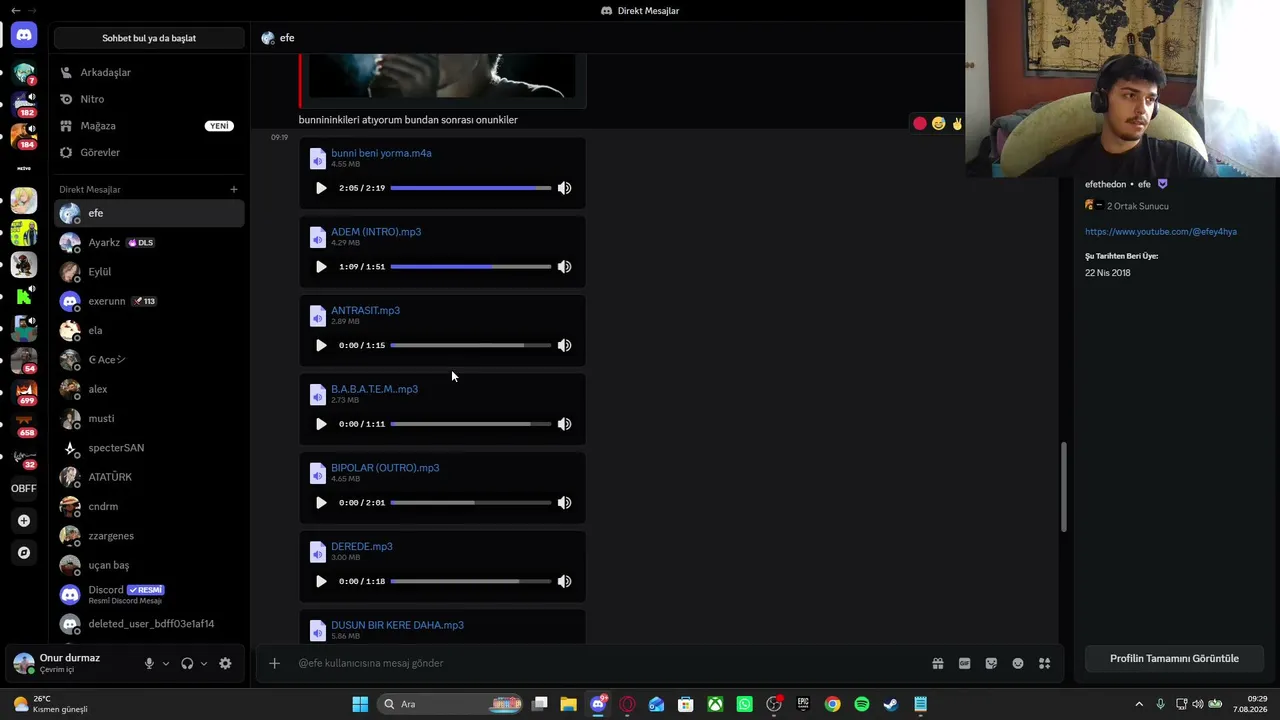Viewport: 1280px width, 720px height.
Task: Mute volume on ANTRASIT.mp3
Action: coord(564,345)
